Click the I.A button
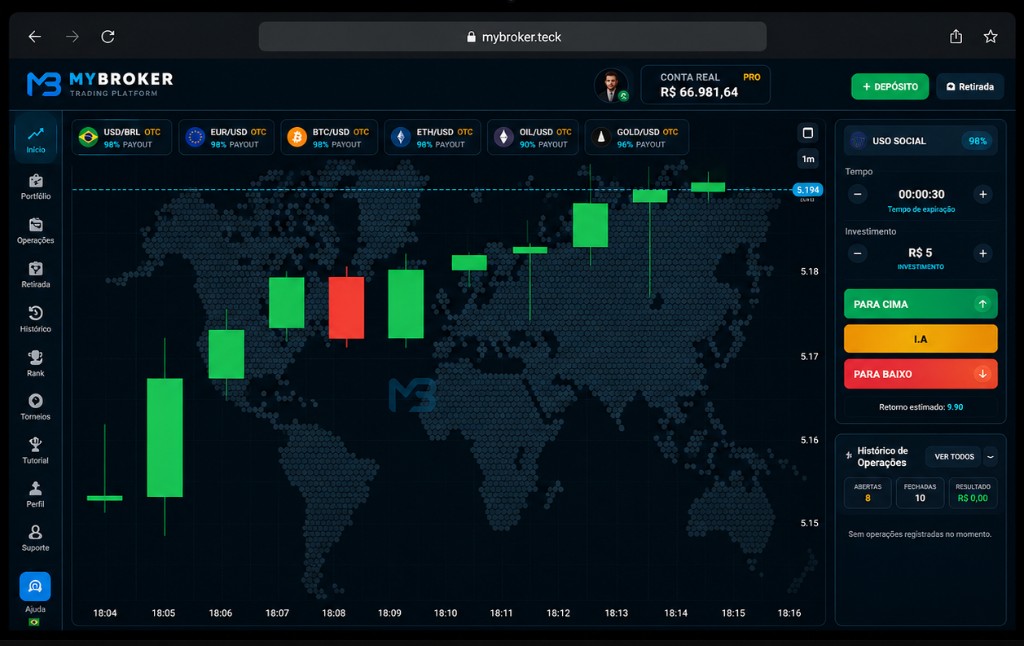 point(920,339)
